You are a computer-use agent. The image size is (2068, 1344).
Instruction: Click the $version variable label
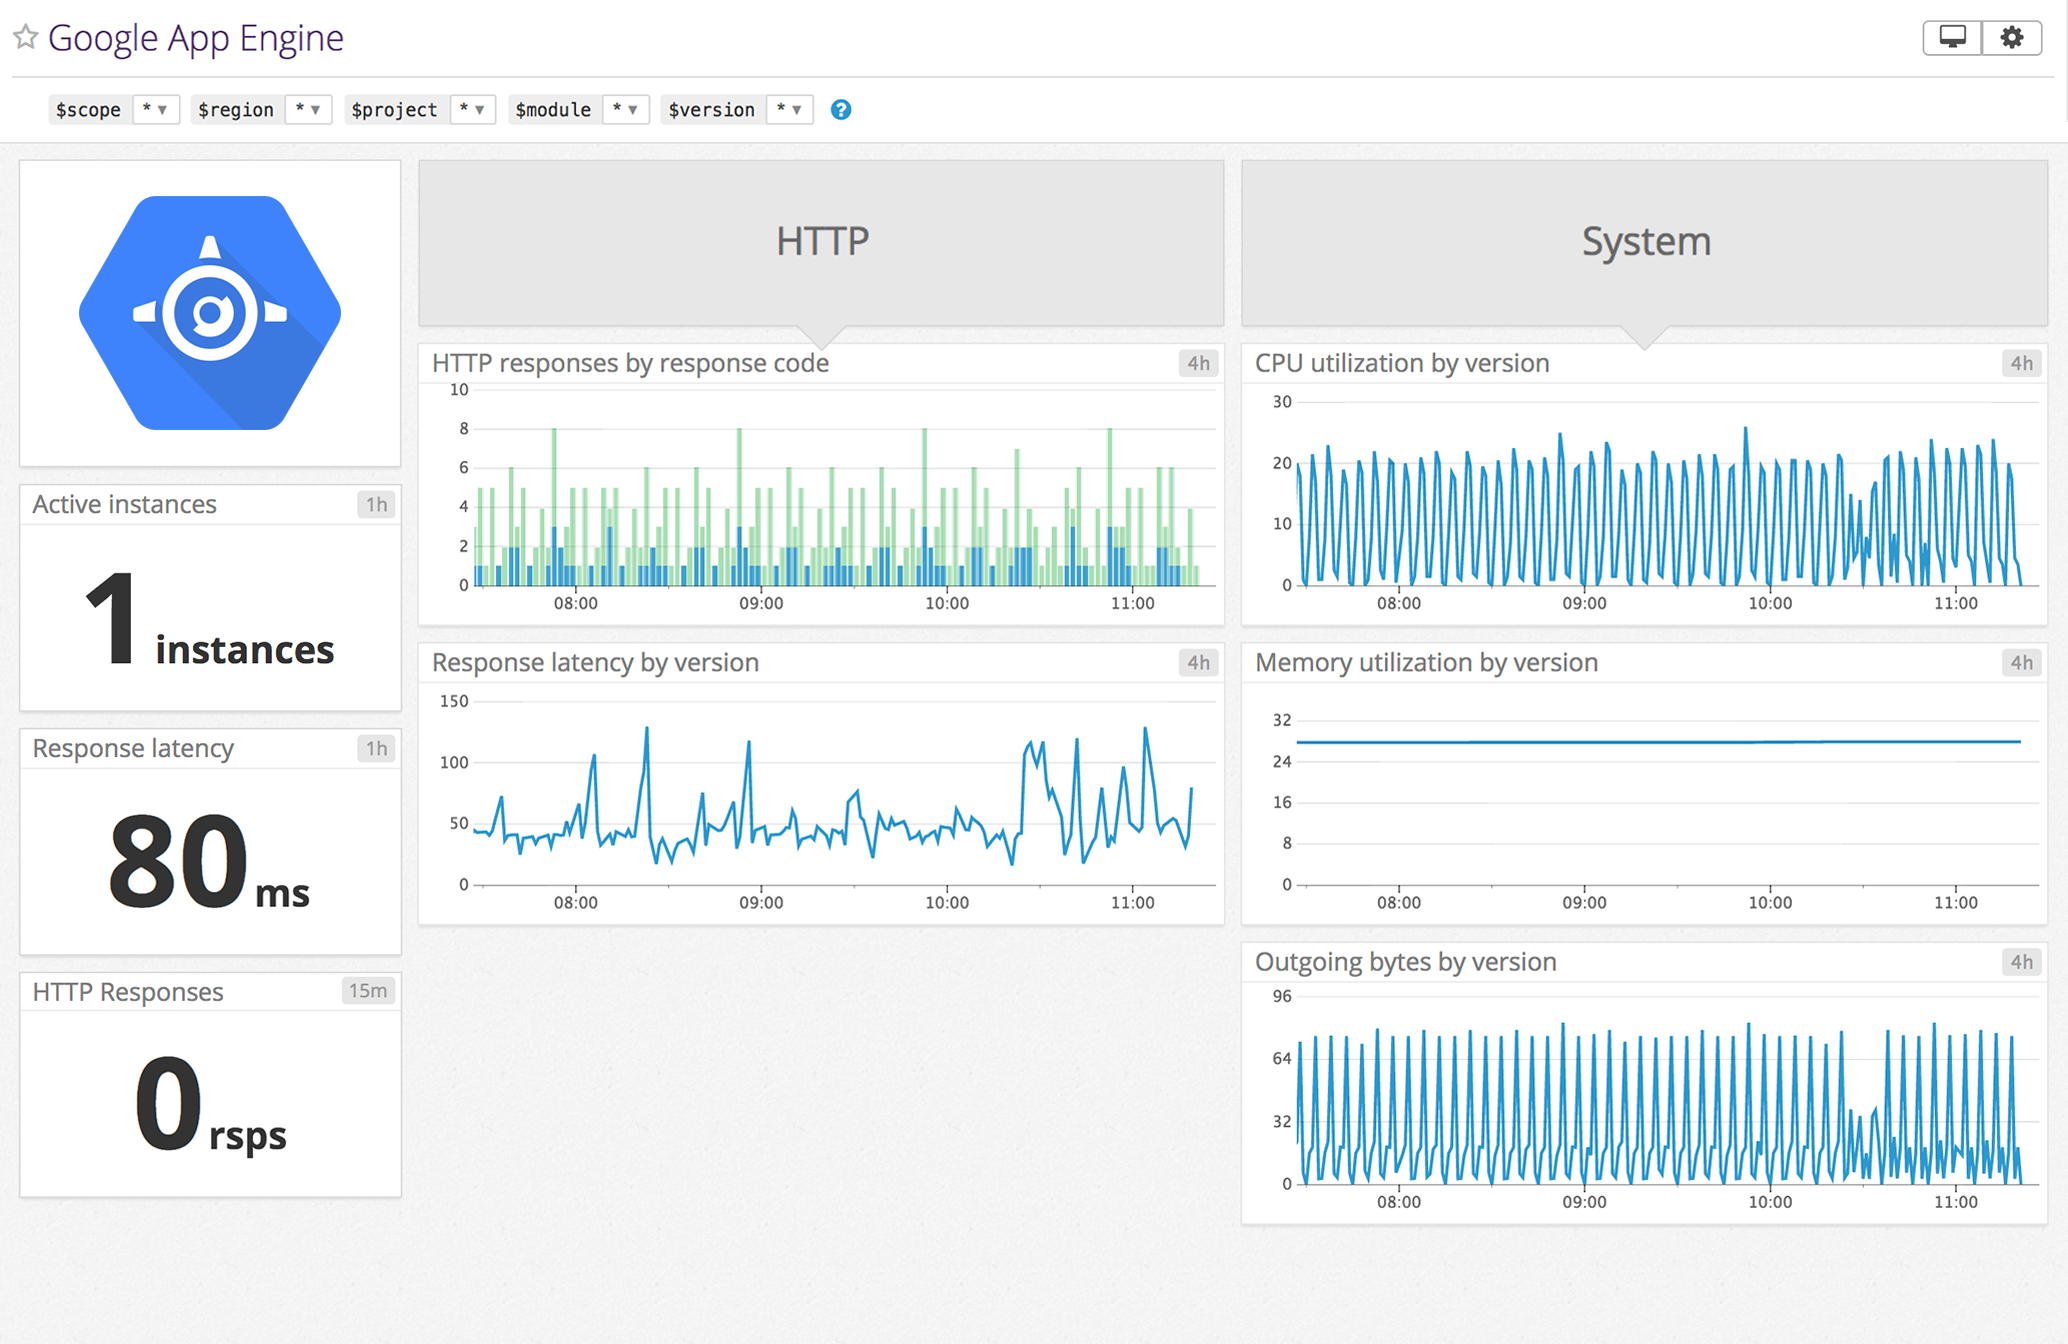pos(712,110)
